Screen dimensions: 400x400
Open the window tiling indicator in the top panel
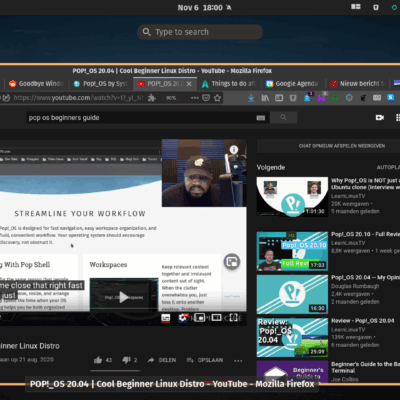pyautogui.click(x=356, y=7)
